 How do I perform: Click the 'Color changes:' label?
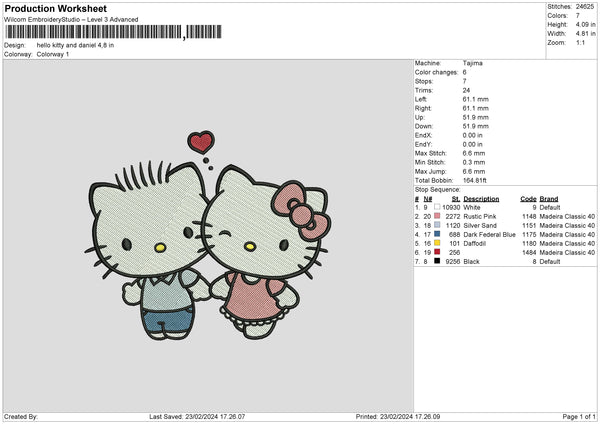point(436,72)
